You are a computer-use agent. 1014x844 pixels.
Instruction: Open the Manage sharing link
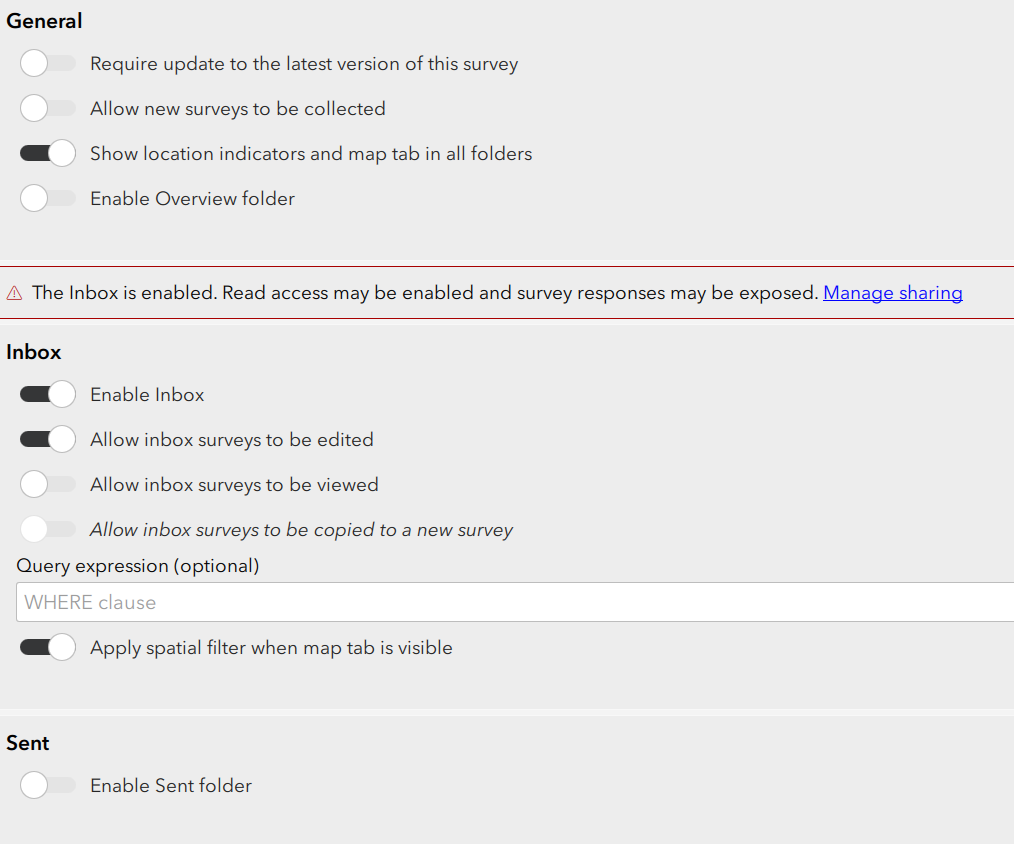point(893,292)
